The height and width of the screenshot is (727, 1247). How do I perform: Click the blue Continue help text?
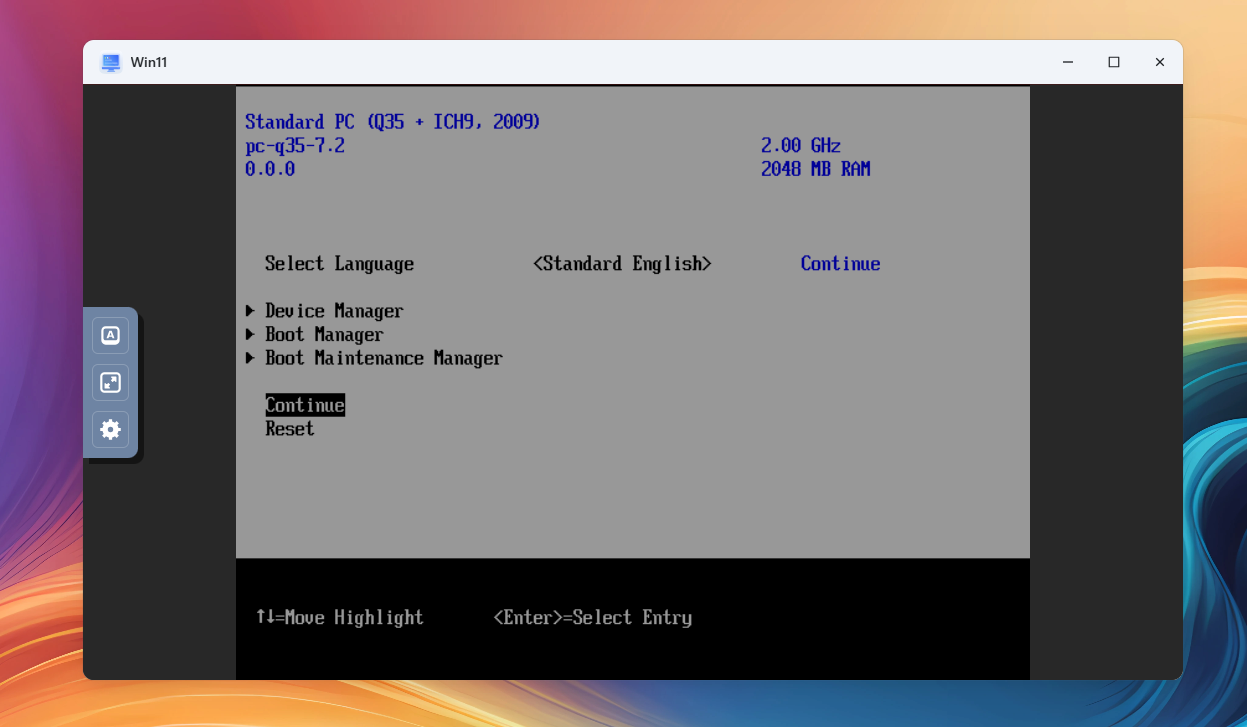[x=840, y=264]
